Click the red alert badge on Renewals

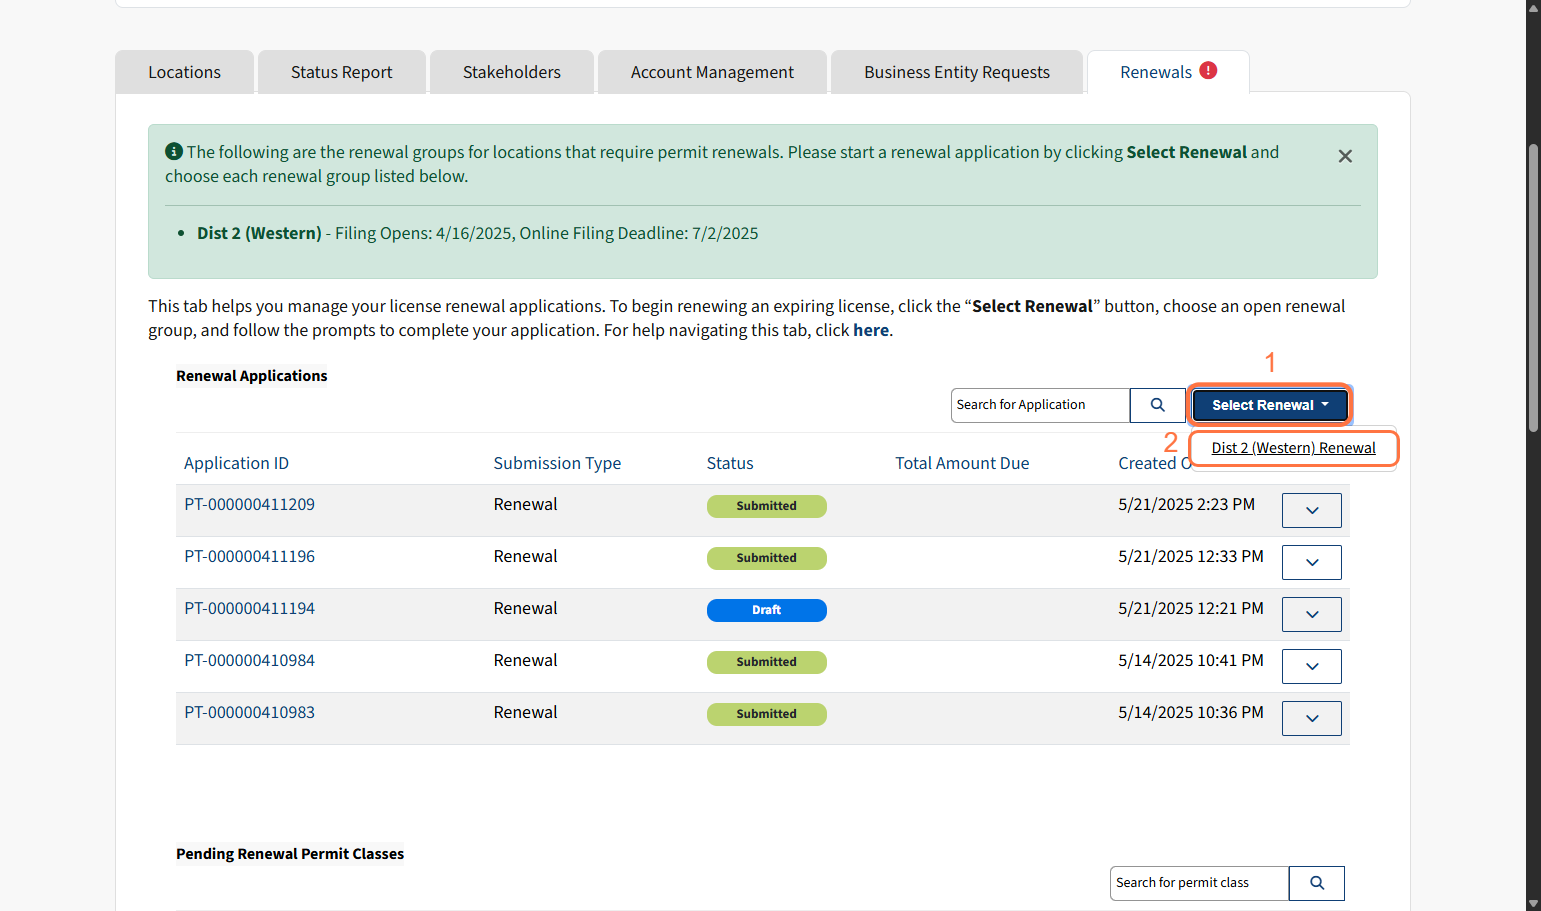coord(1208,70)
